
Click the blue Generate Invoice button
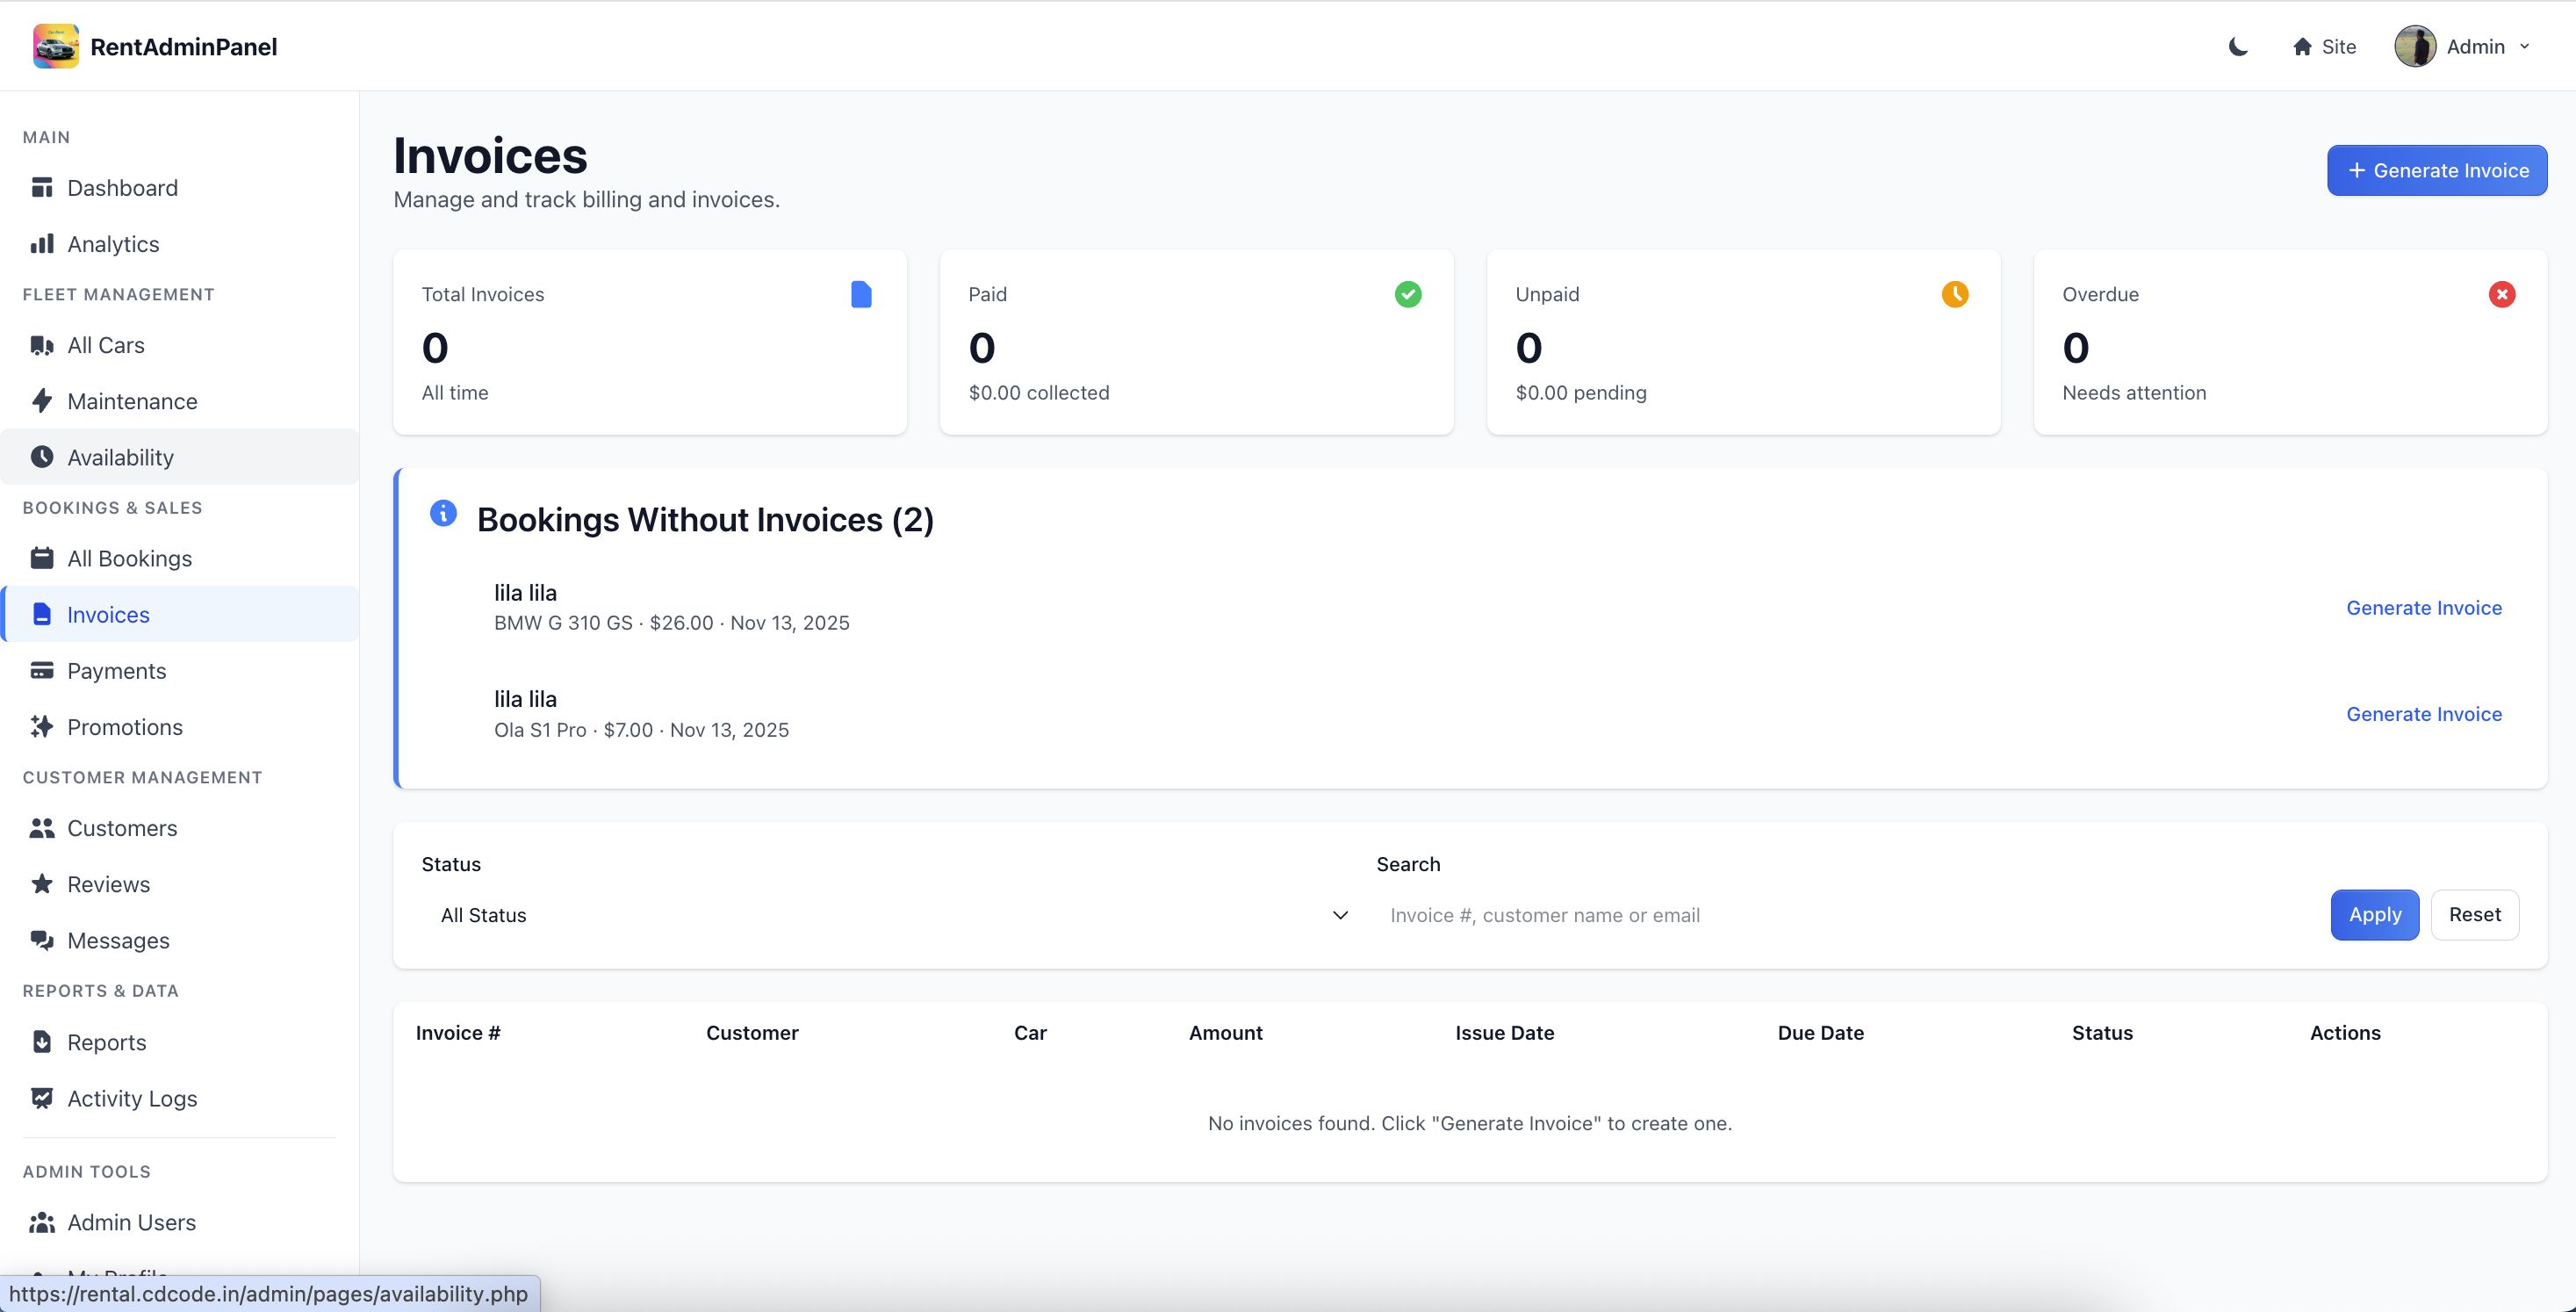[x=2436, y=170]
